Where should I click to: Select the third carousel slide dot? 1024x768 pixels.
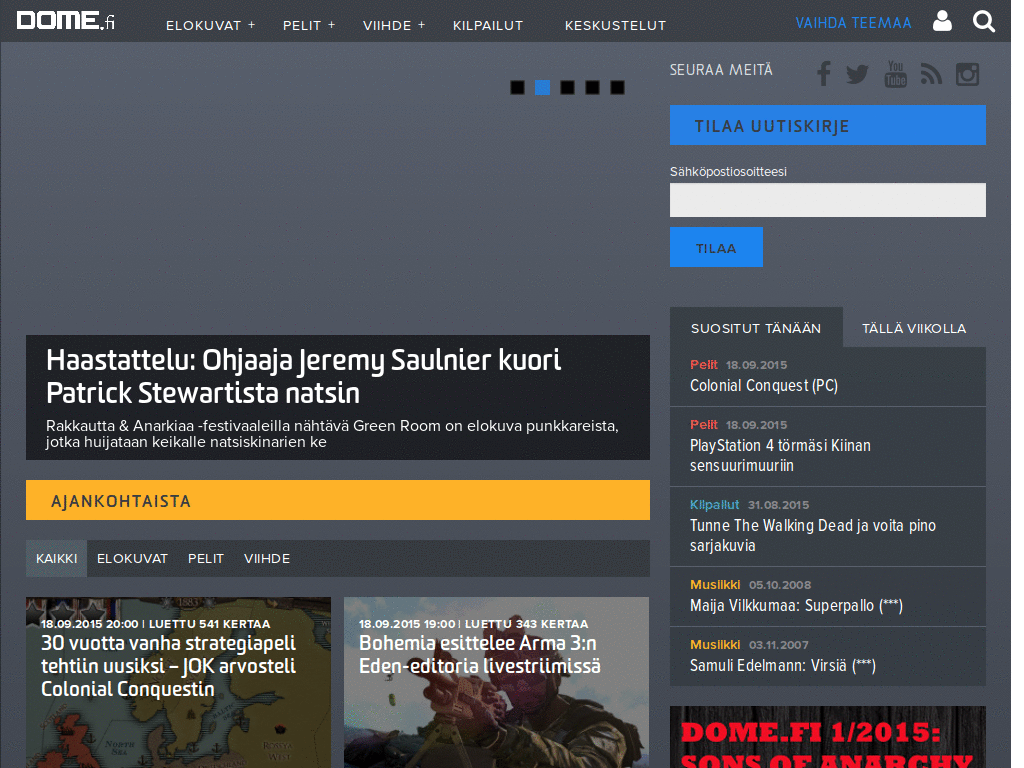pos(568,88)
